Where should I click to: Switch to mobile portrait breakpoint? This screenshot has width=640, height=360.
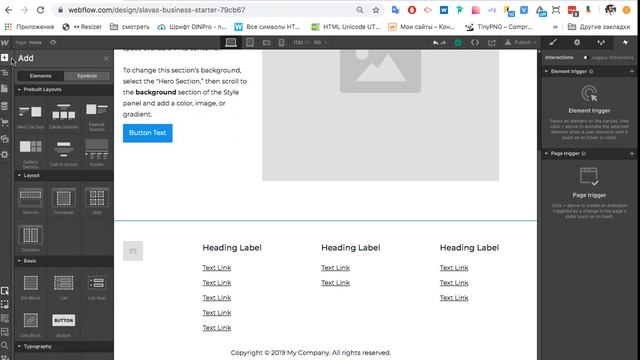281,42
